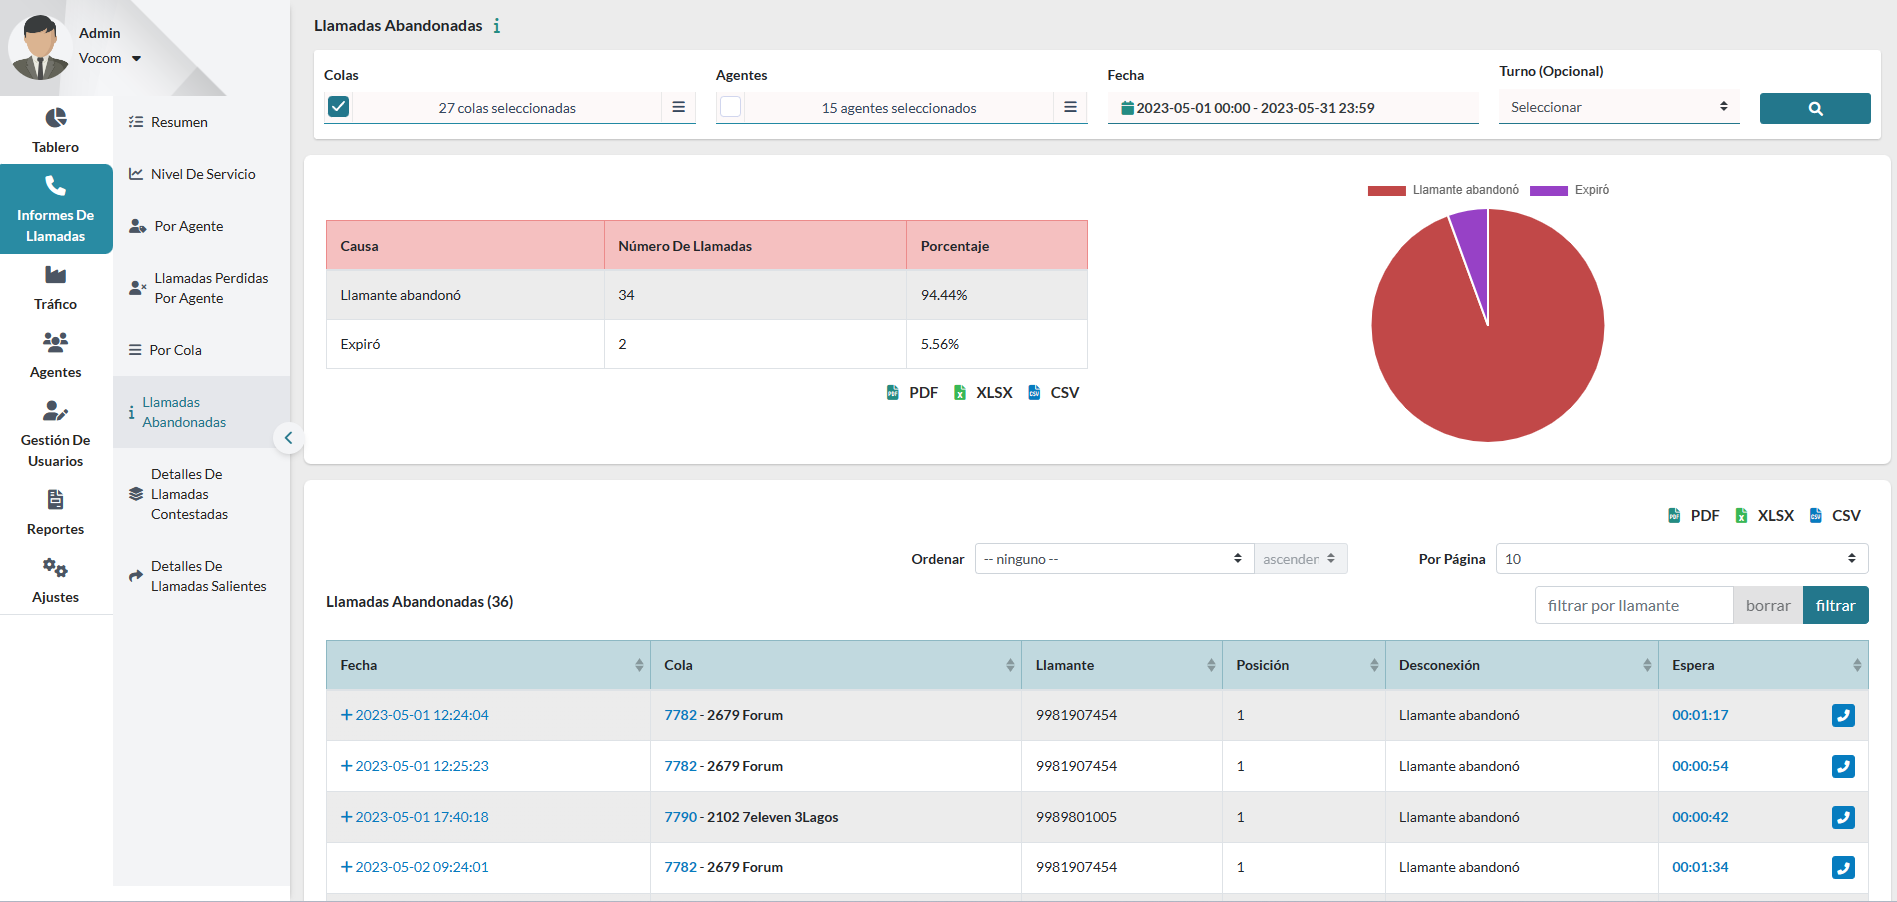Toggle Expiró legend series
This screenshot has height=902, width=1897.
1569,190
